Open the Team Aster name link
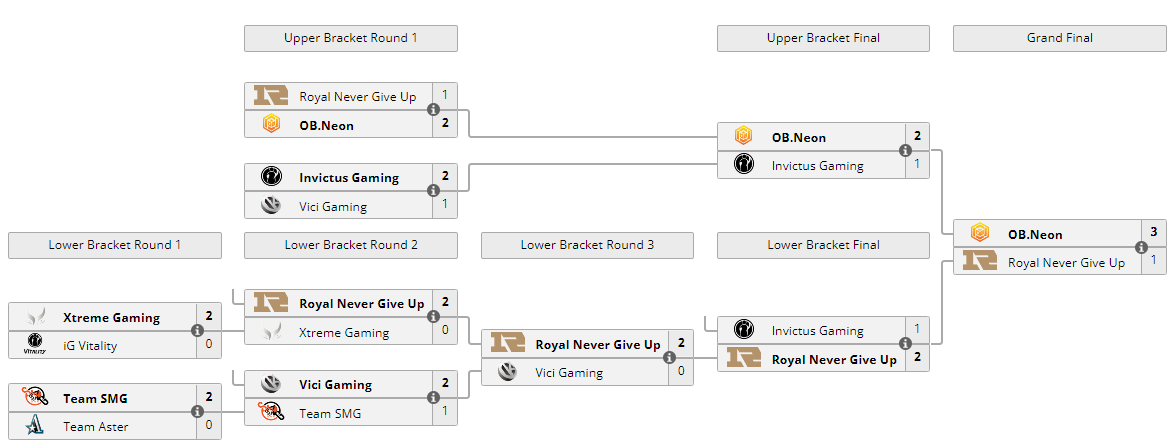Screen dimensions: 1173x444 coord(95,426)
